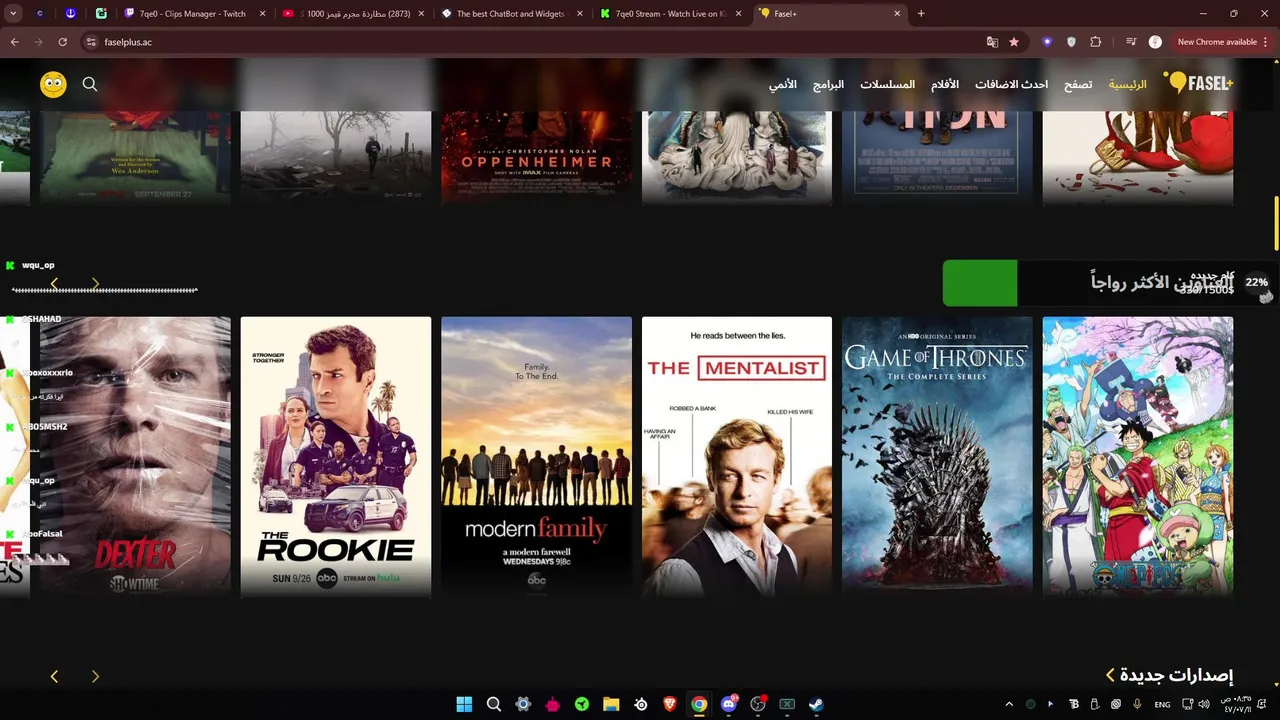Open Chrome profile avatar
1280x720 pixels.
click(1155, 42)
